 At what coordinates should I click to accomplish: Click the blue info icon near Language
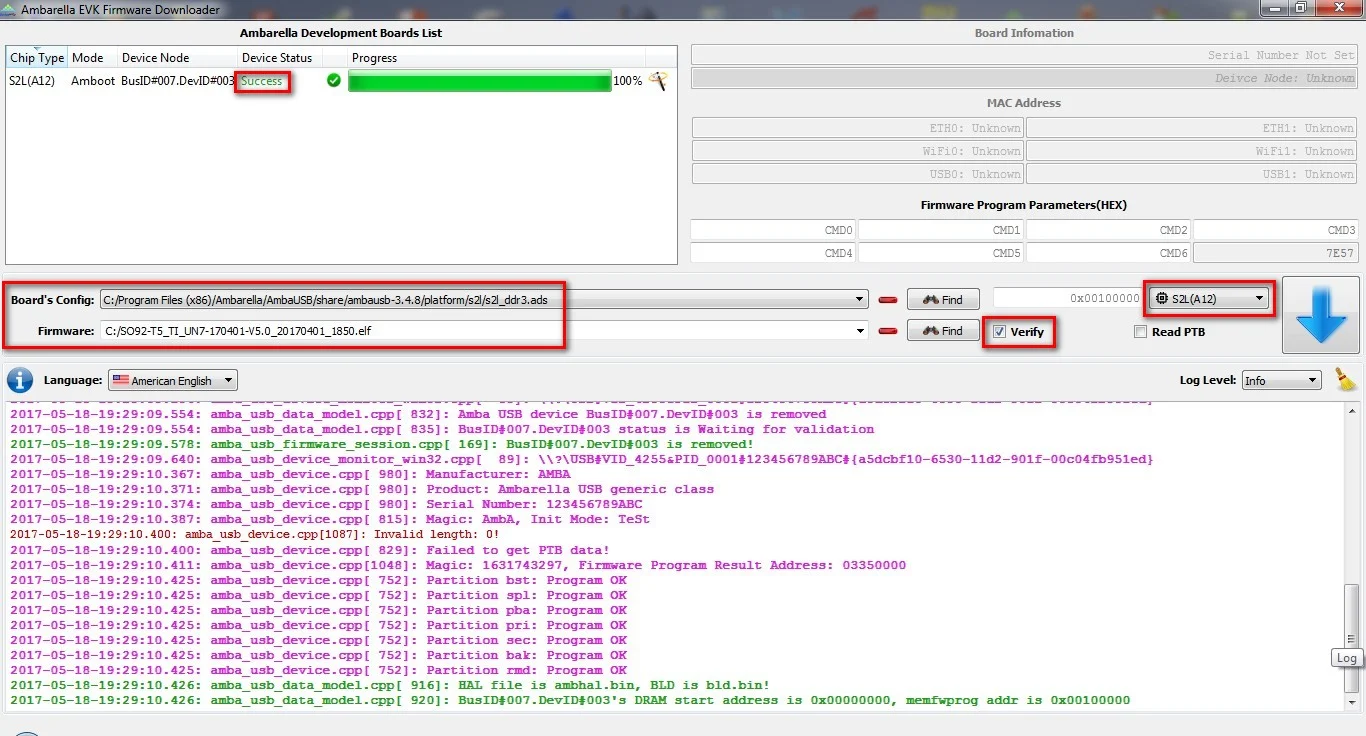[x=19, y=380]
